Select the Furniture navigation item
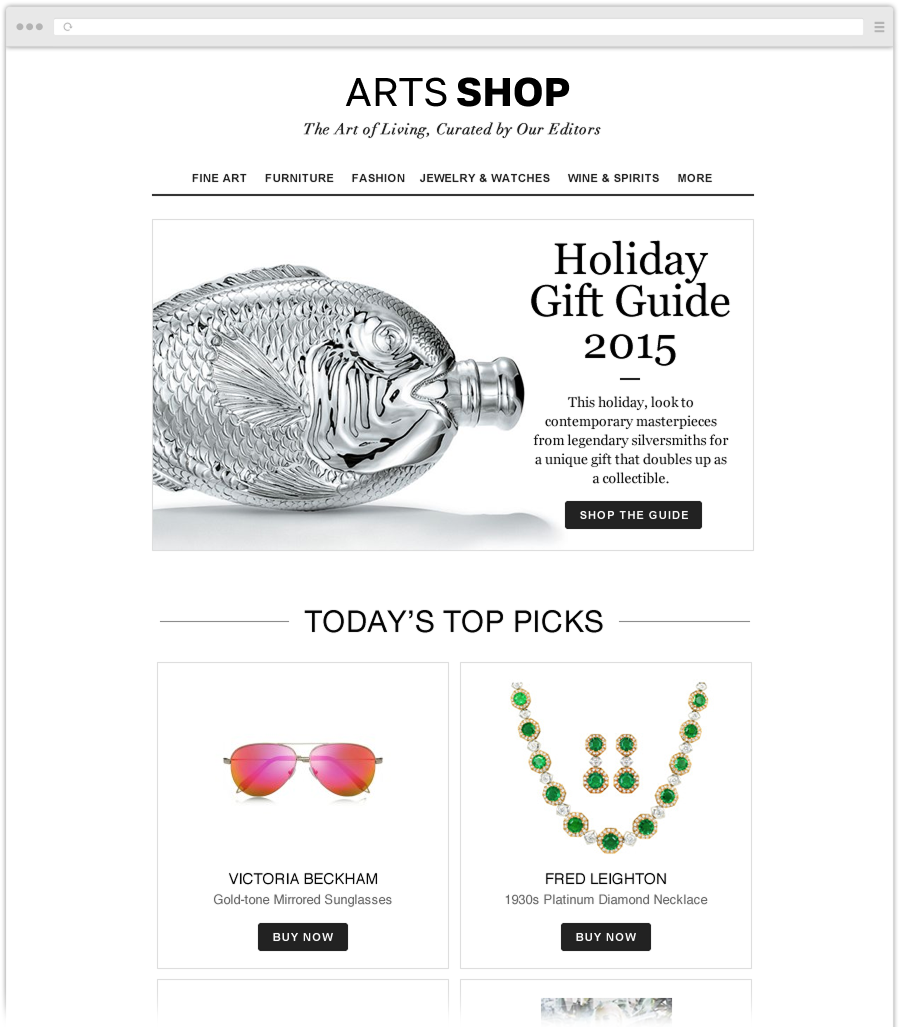 299,178
